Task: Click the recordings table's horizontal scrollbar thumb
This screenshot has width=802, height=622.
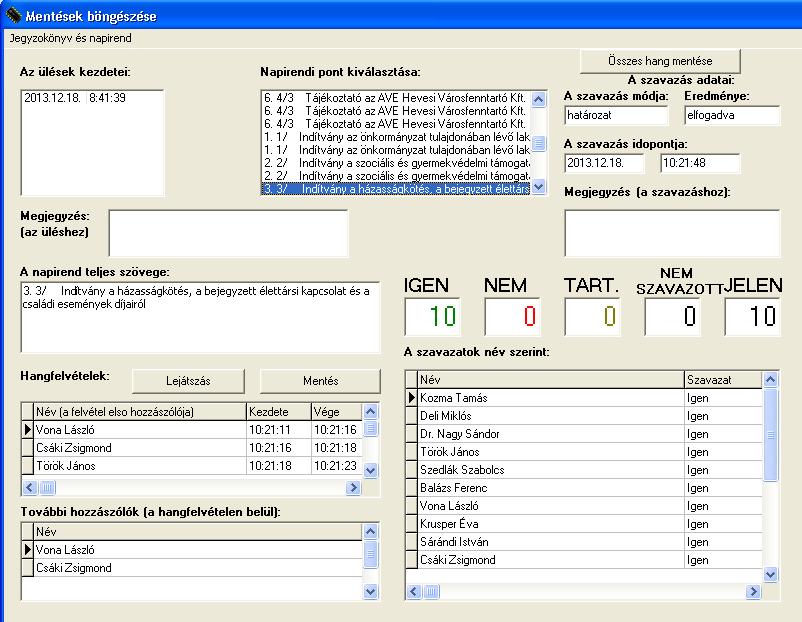Action: click(47, 487)
